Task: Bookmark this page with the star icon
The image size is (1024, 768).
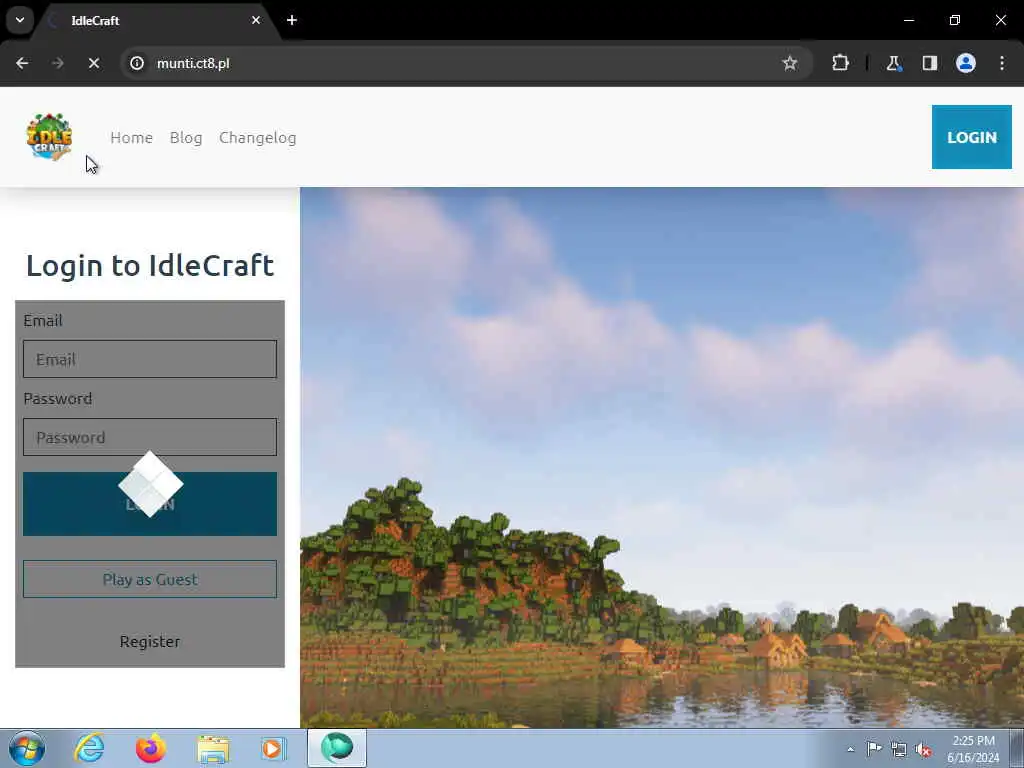Action: [790, 63]
